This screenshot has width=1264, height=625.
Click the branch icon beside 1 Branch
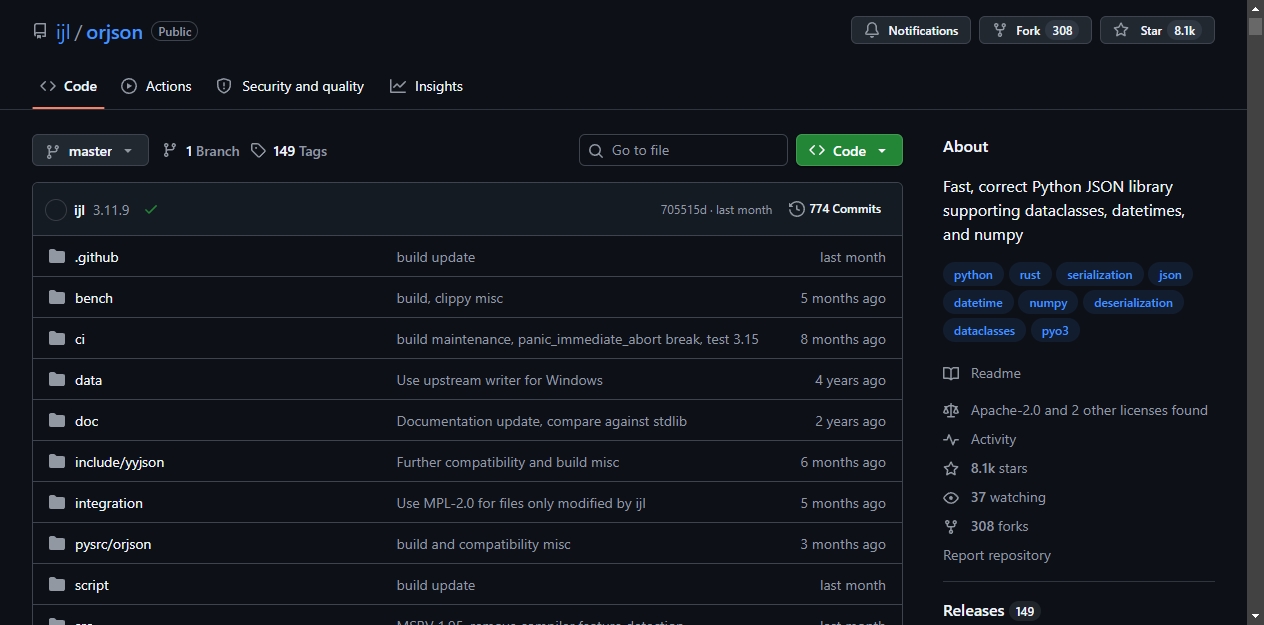click(170, 151)
